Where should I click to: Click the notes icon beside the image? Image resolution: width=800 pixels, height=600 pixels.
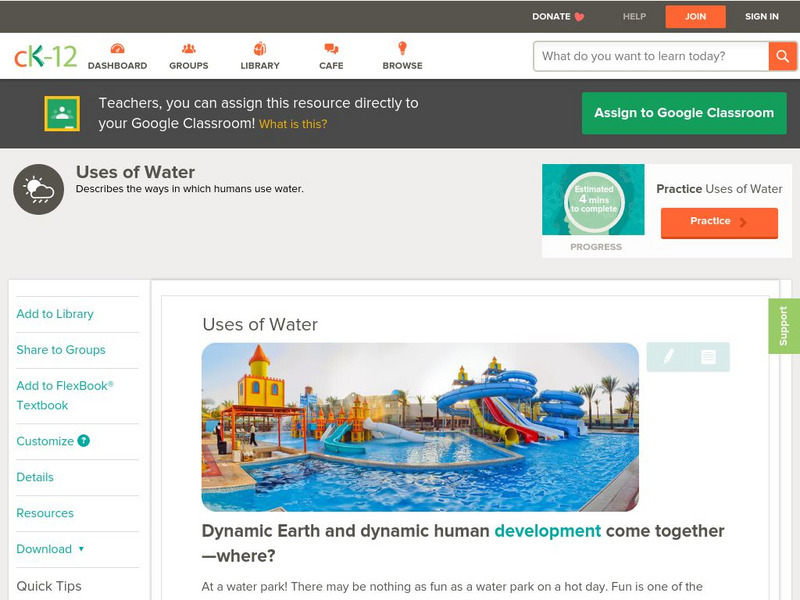pos(708,357)
